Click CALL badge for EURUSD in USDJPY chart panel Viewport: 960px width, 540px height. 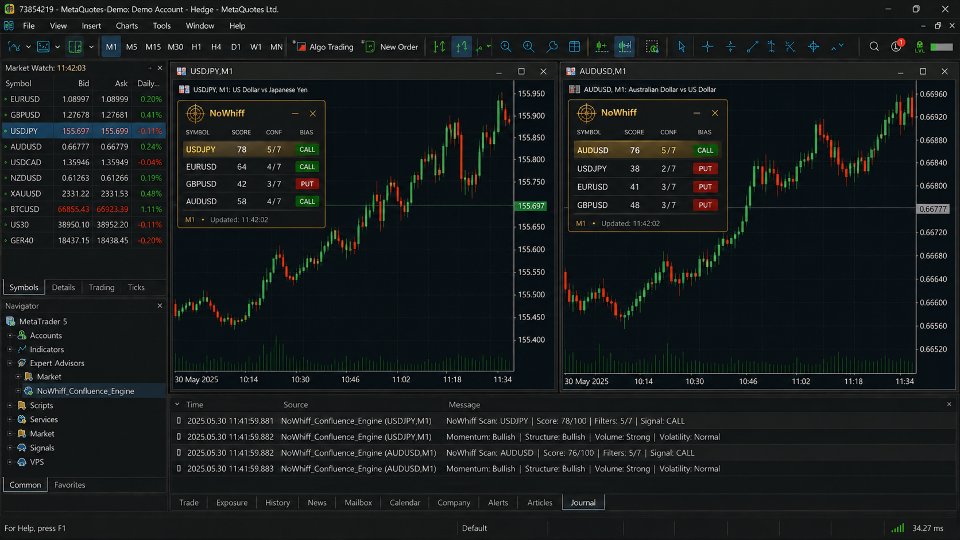tap(307, 167)
